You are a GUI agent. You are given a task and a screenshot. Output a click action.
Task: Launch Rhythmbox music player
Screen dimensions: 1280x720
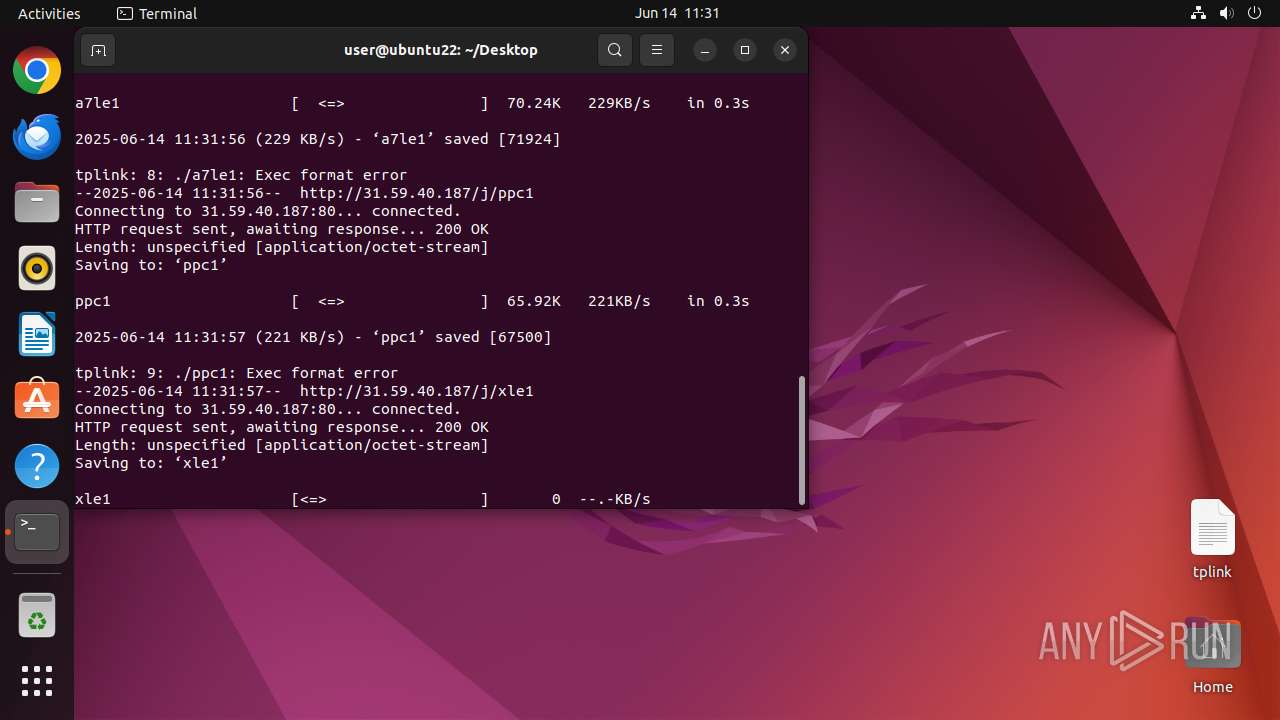point(37,268)
